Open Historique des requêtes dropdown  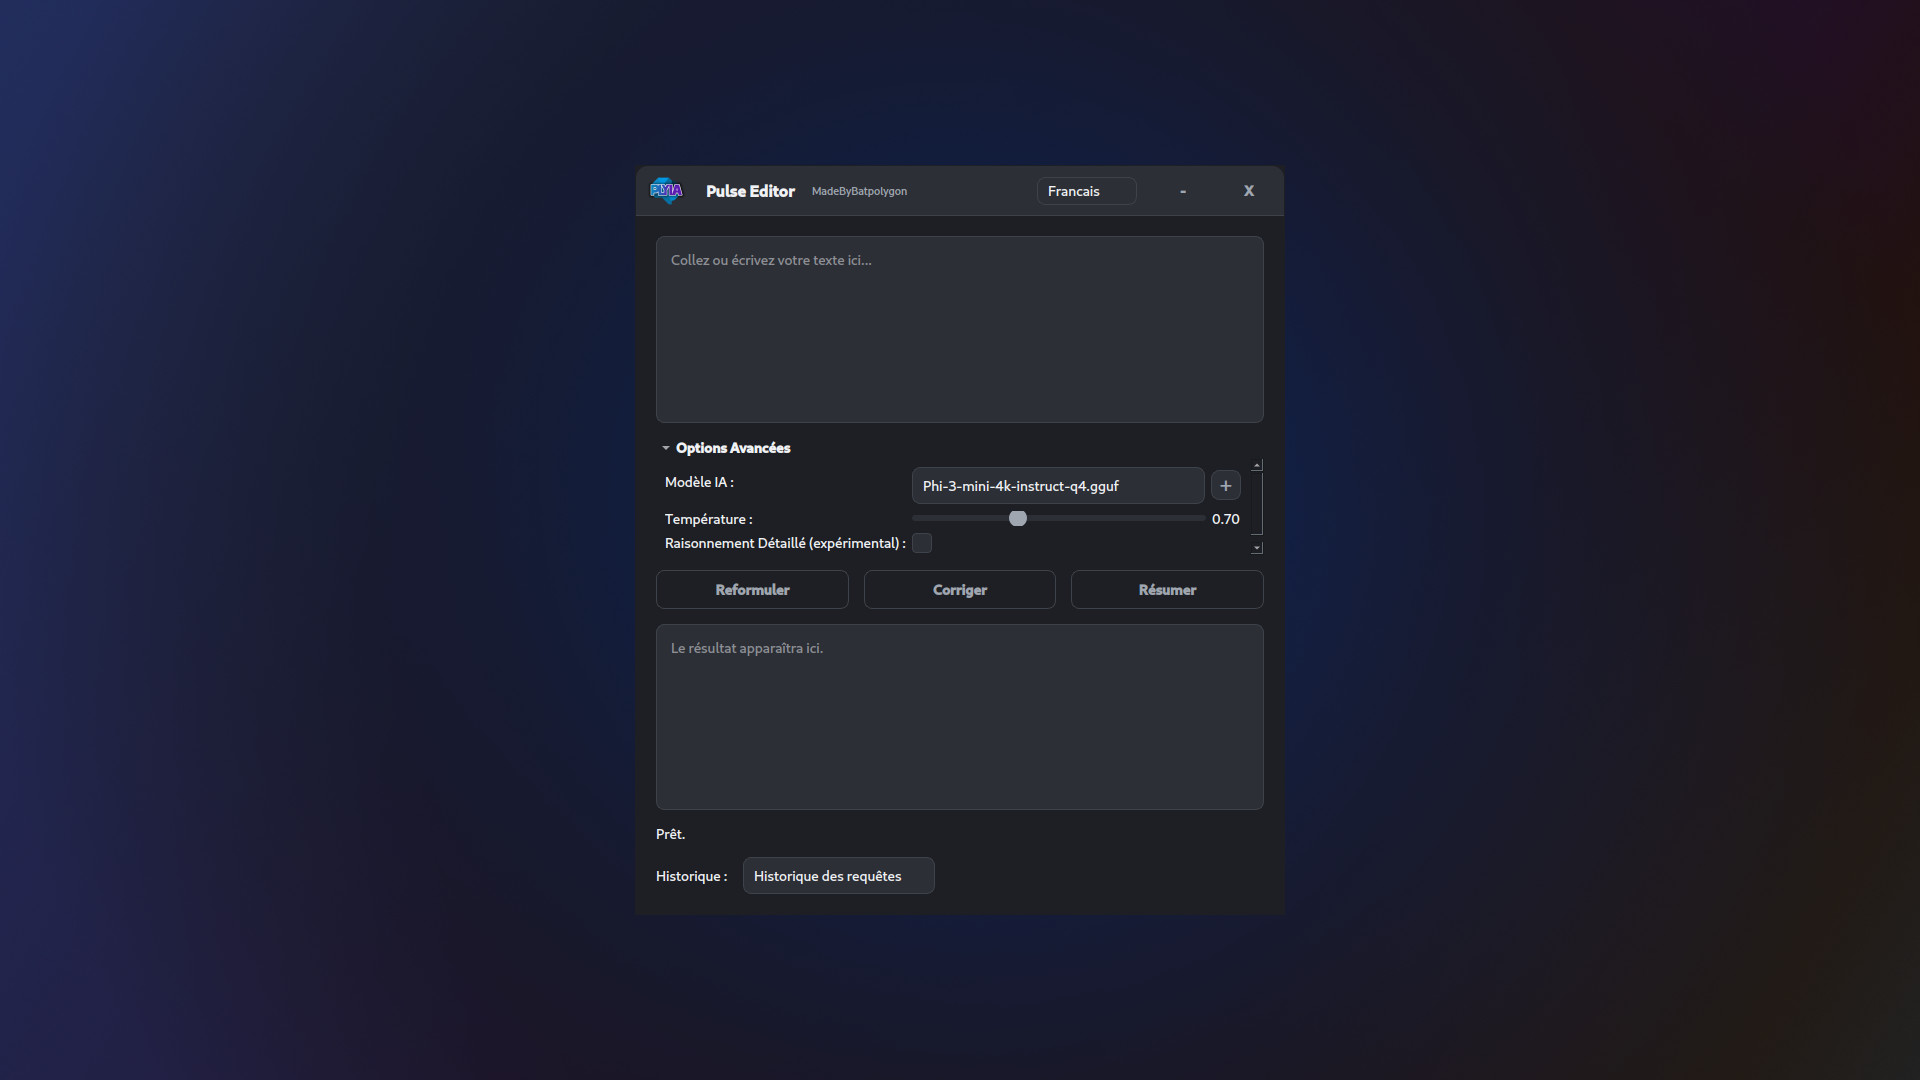[838, 876]
